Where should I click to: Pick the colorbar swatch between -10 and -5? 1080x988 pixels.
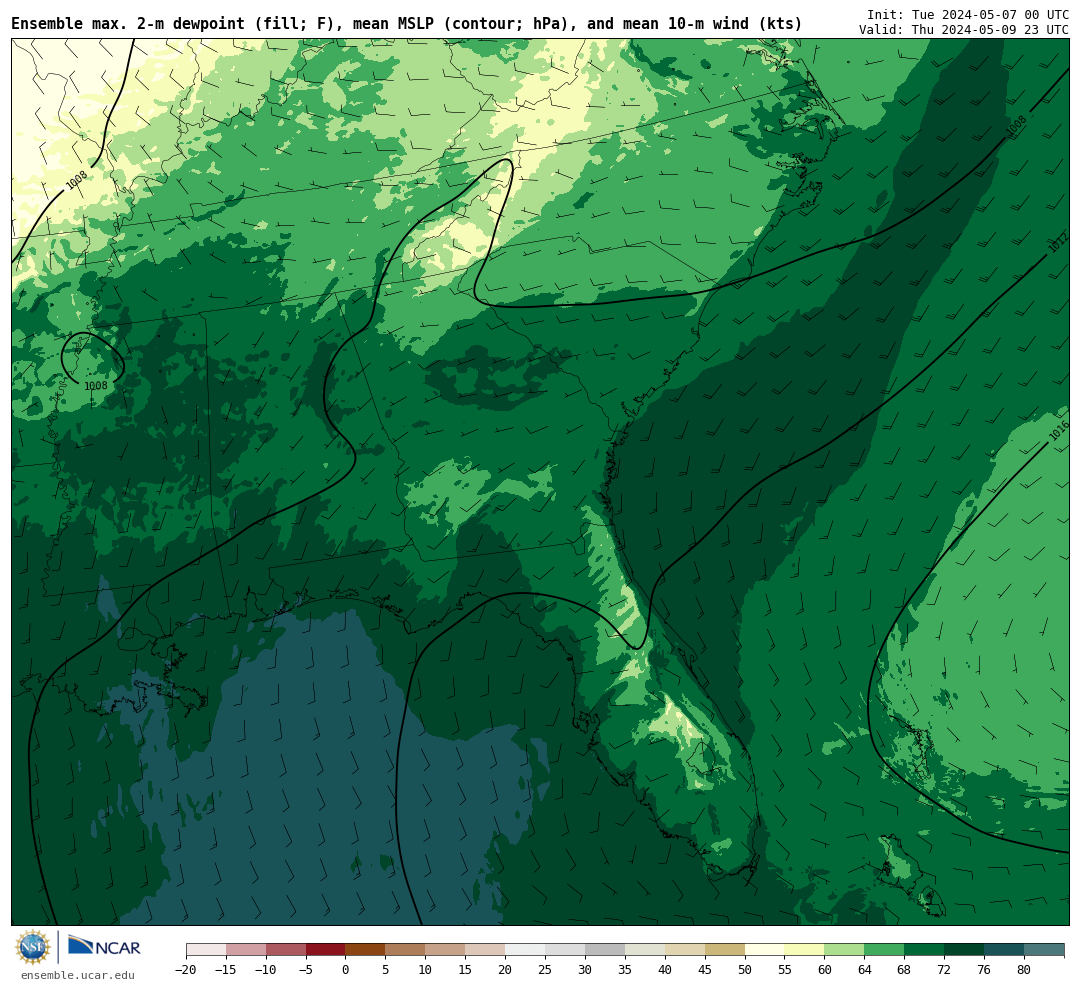pos(286,950)
